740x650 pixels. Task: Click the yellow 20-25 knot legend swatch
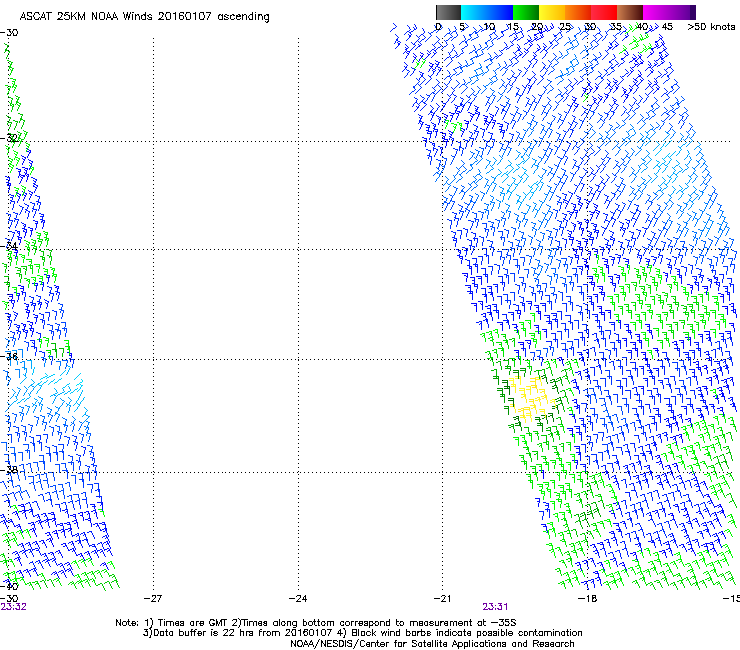point(552,12)
